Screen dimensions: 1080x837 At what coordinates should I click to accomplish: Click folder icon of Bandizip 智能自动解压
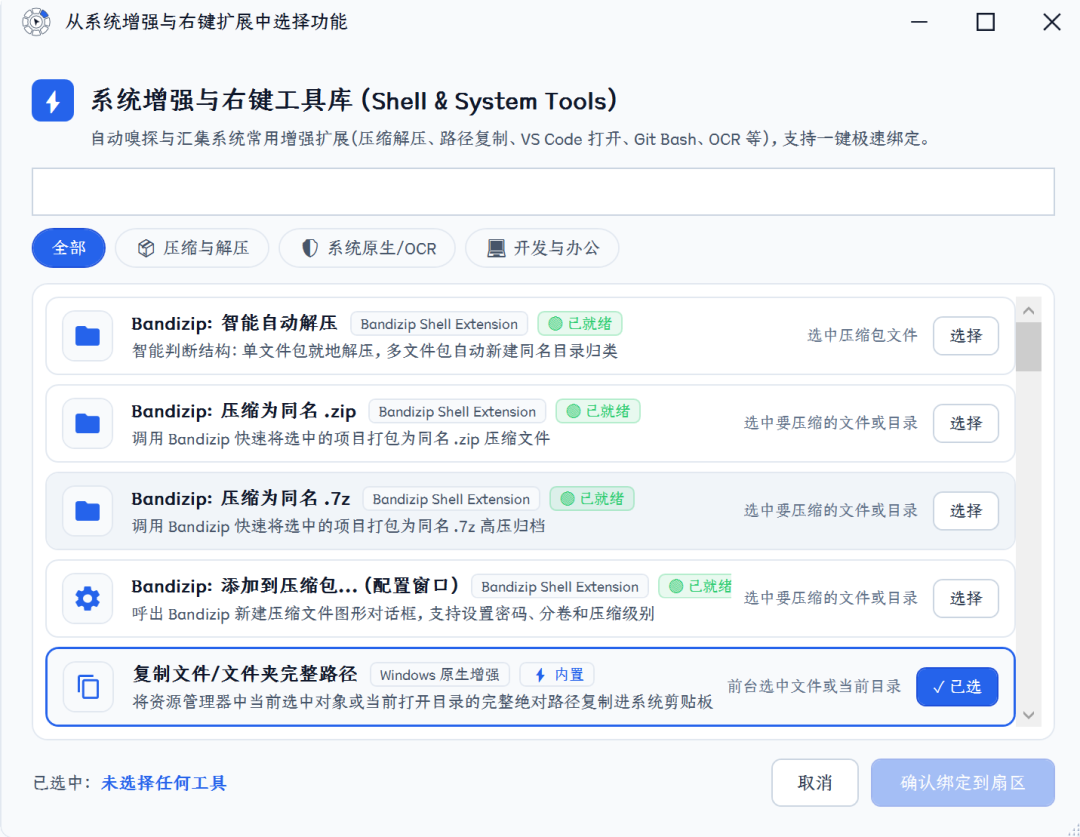(x=87, y=336)
